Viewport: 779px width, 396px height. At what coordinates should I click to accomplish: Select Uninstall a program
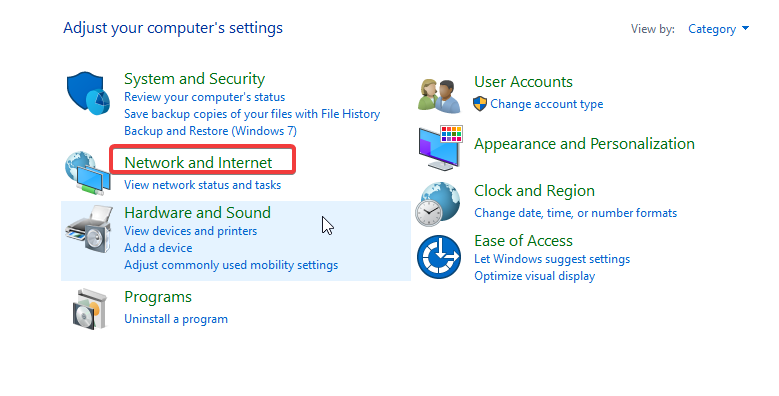176,319
